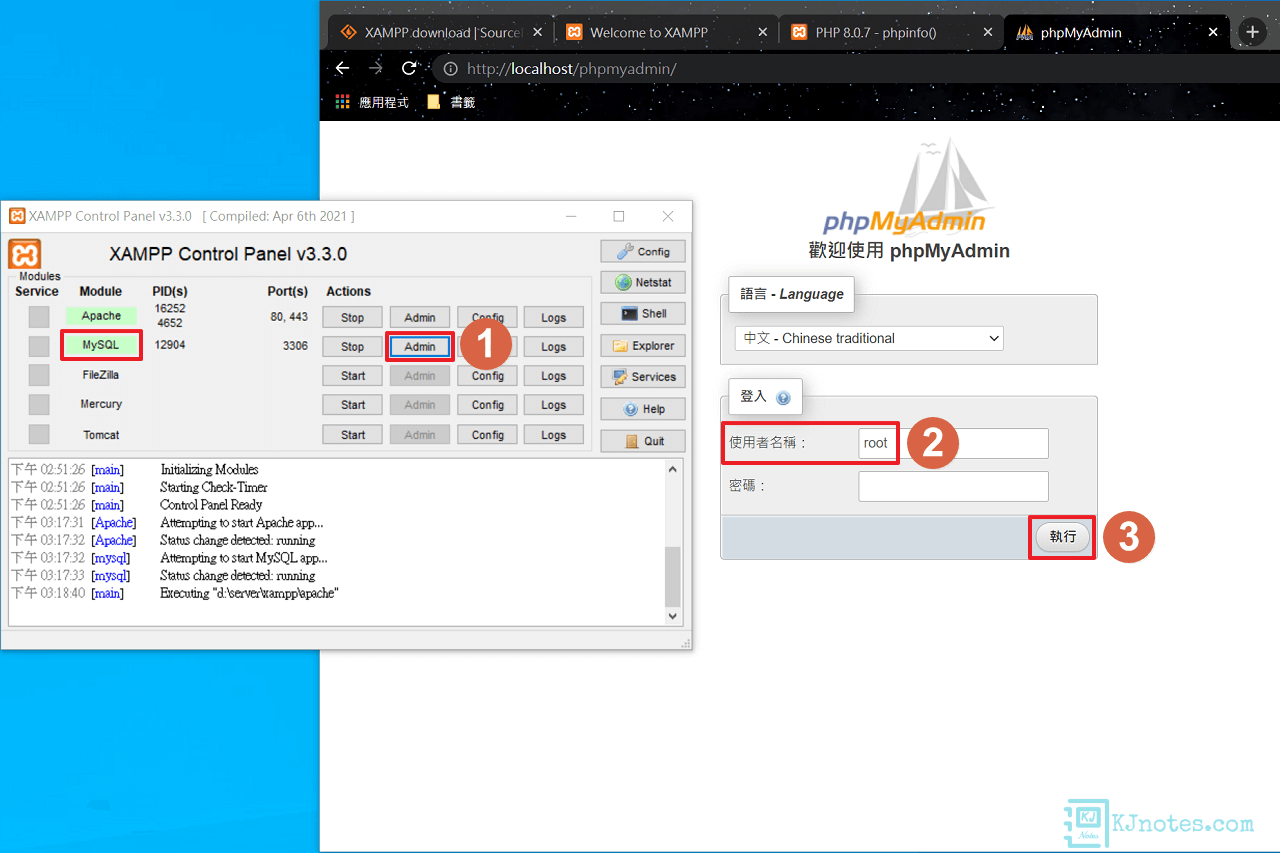The image size is (1280, 853).
Task: Click the browser back arrow
Action: coord(342,68)
